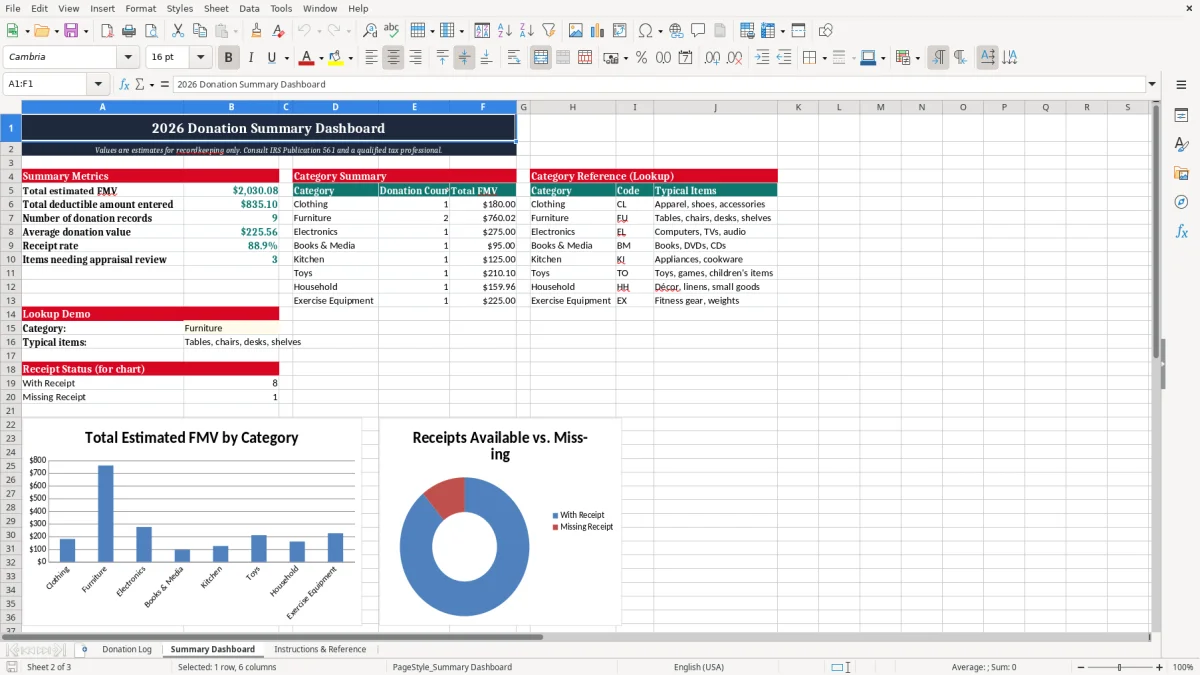Click the Copy icon

199,31
